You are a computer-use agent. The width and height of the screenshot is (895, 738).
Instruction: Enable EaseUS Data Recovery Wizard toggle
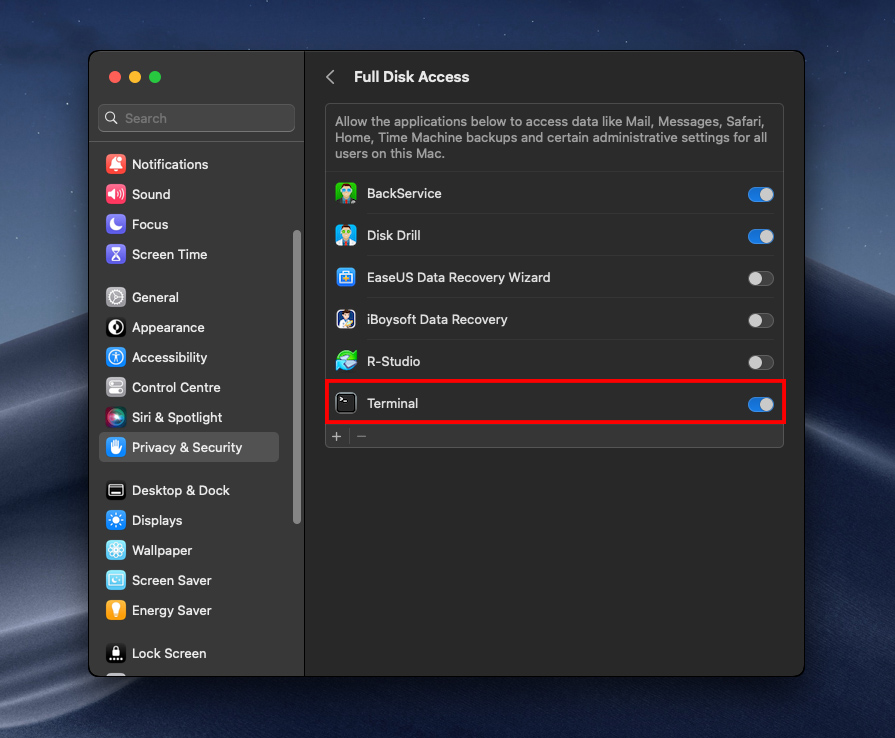tap(761, 279)
